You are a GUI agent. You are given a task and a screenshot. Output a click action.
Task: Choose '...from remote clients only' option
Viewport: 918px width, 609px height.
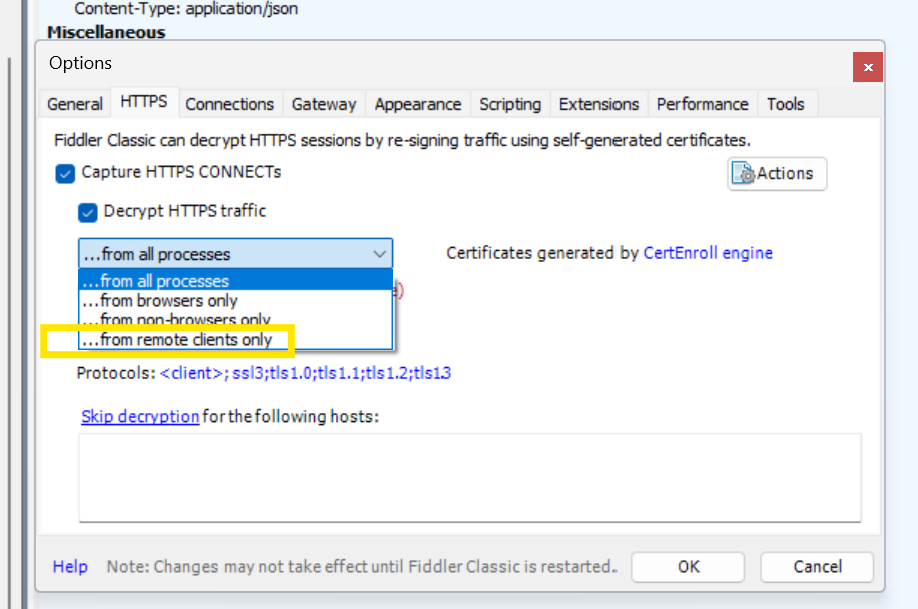click(235, 340)
